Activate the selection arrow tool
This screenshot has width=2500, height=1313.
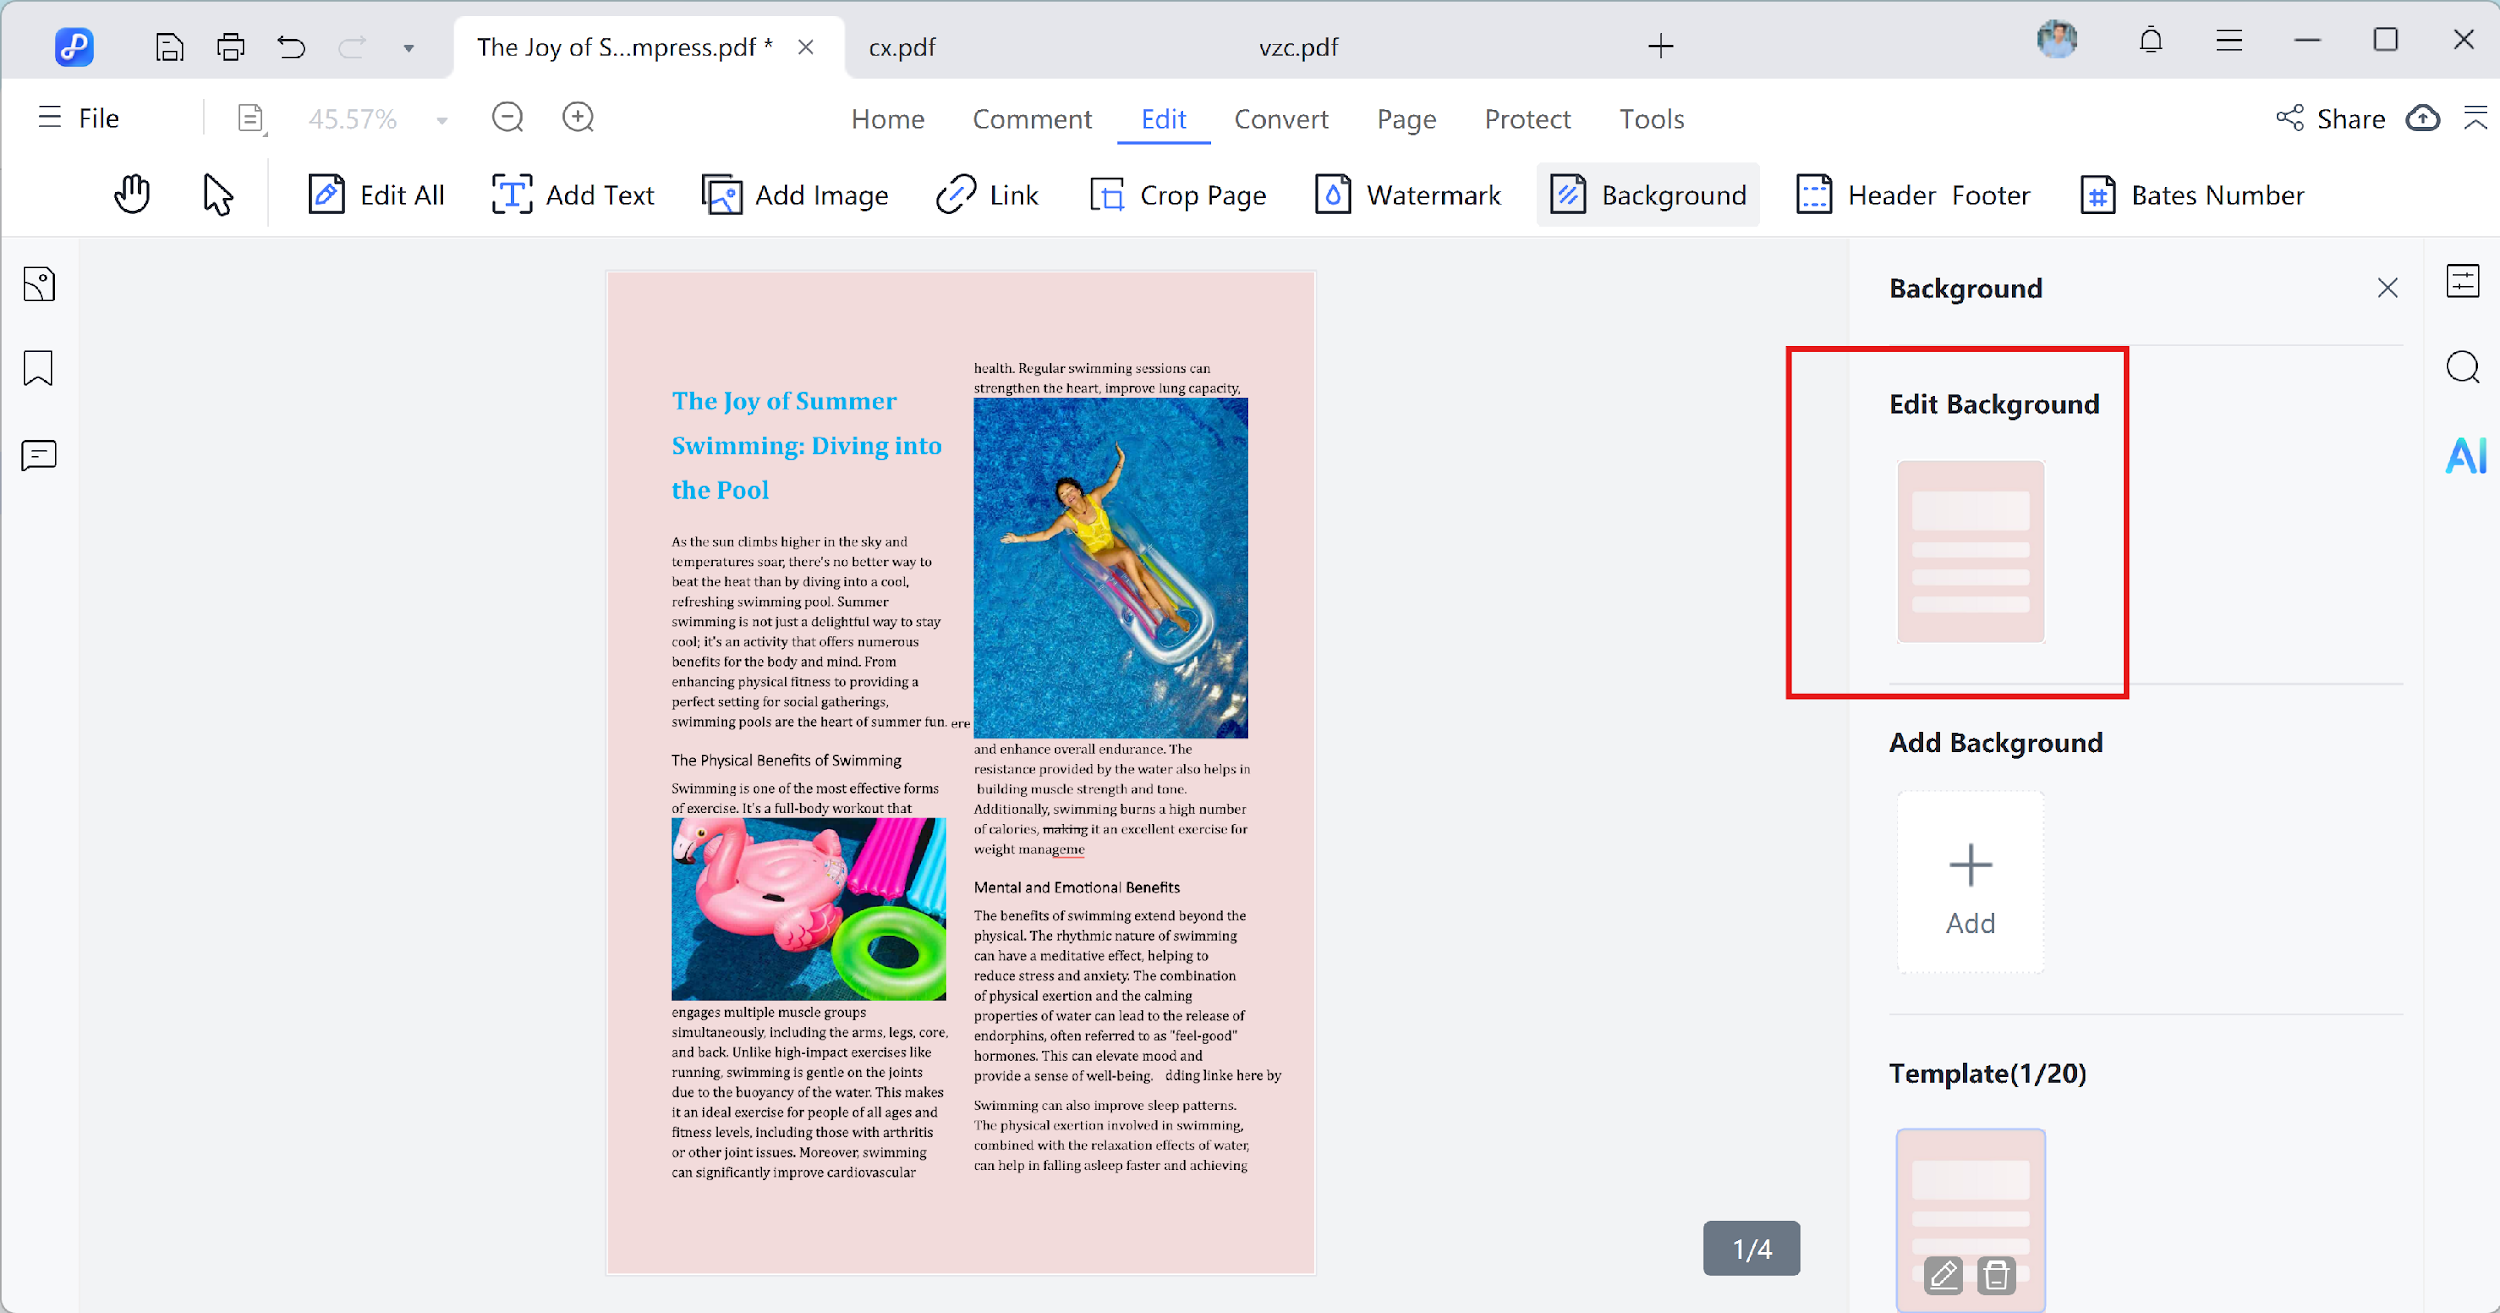215,194
